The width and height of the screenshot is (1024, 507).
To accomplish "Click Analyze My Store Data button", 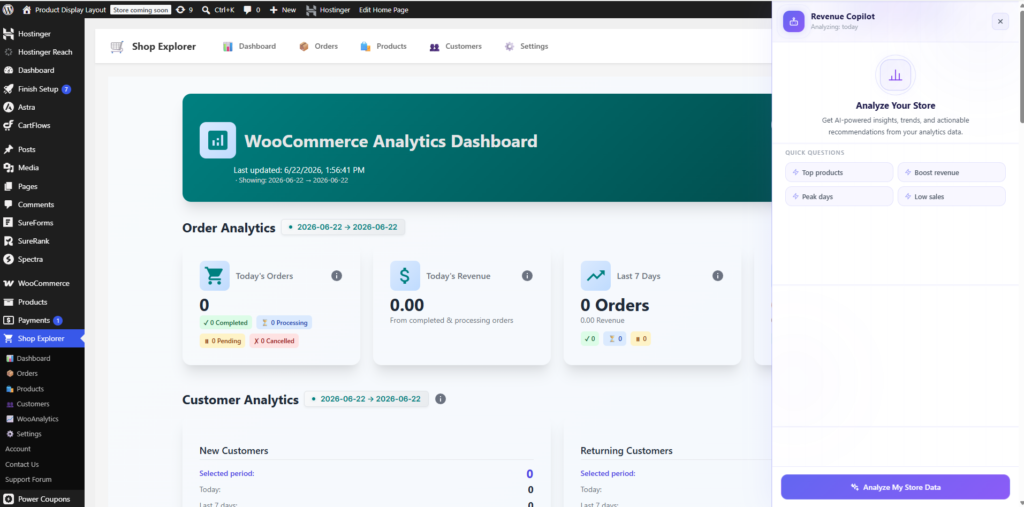I will click(x=895, y=487).
